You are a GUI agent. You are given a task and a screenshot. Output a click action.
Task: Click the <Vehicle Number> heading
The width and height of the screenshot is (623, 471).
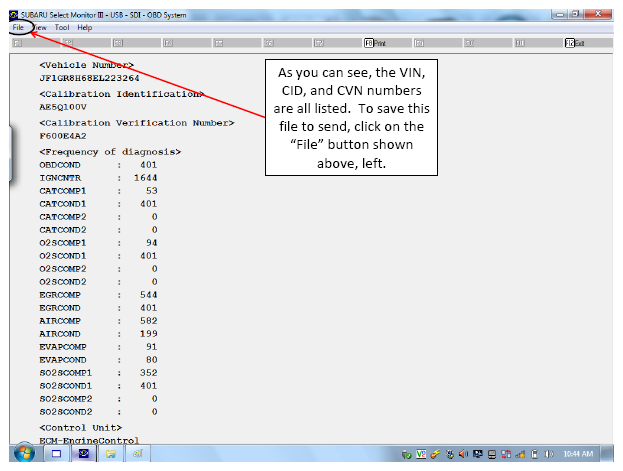click(x=87, y=65)
